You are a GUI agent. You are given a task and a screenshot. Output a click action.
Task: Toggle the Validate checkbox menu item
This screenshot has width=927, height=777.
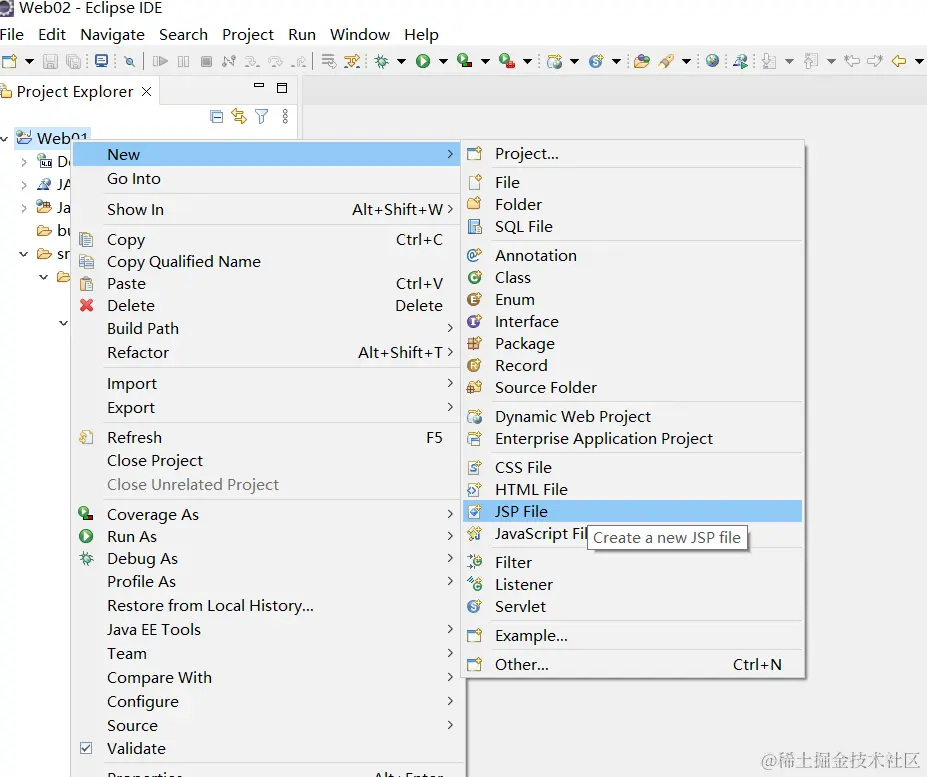pyautogui.click(x=86, y=748)
